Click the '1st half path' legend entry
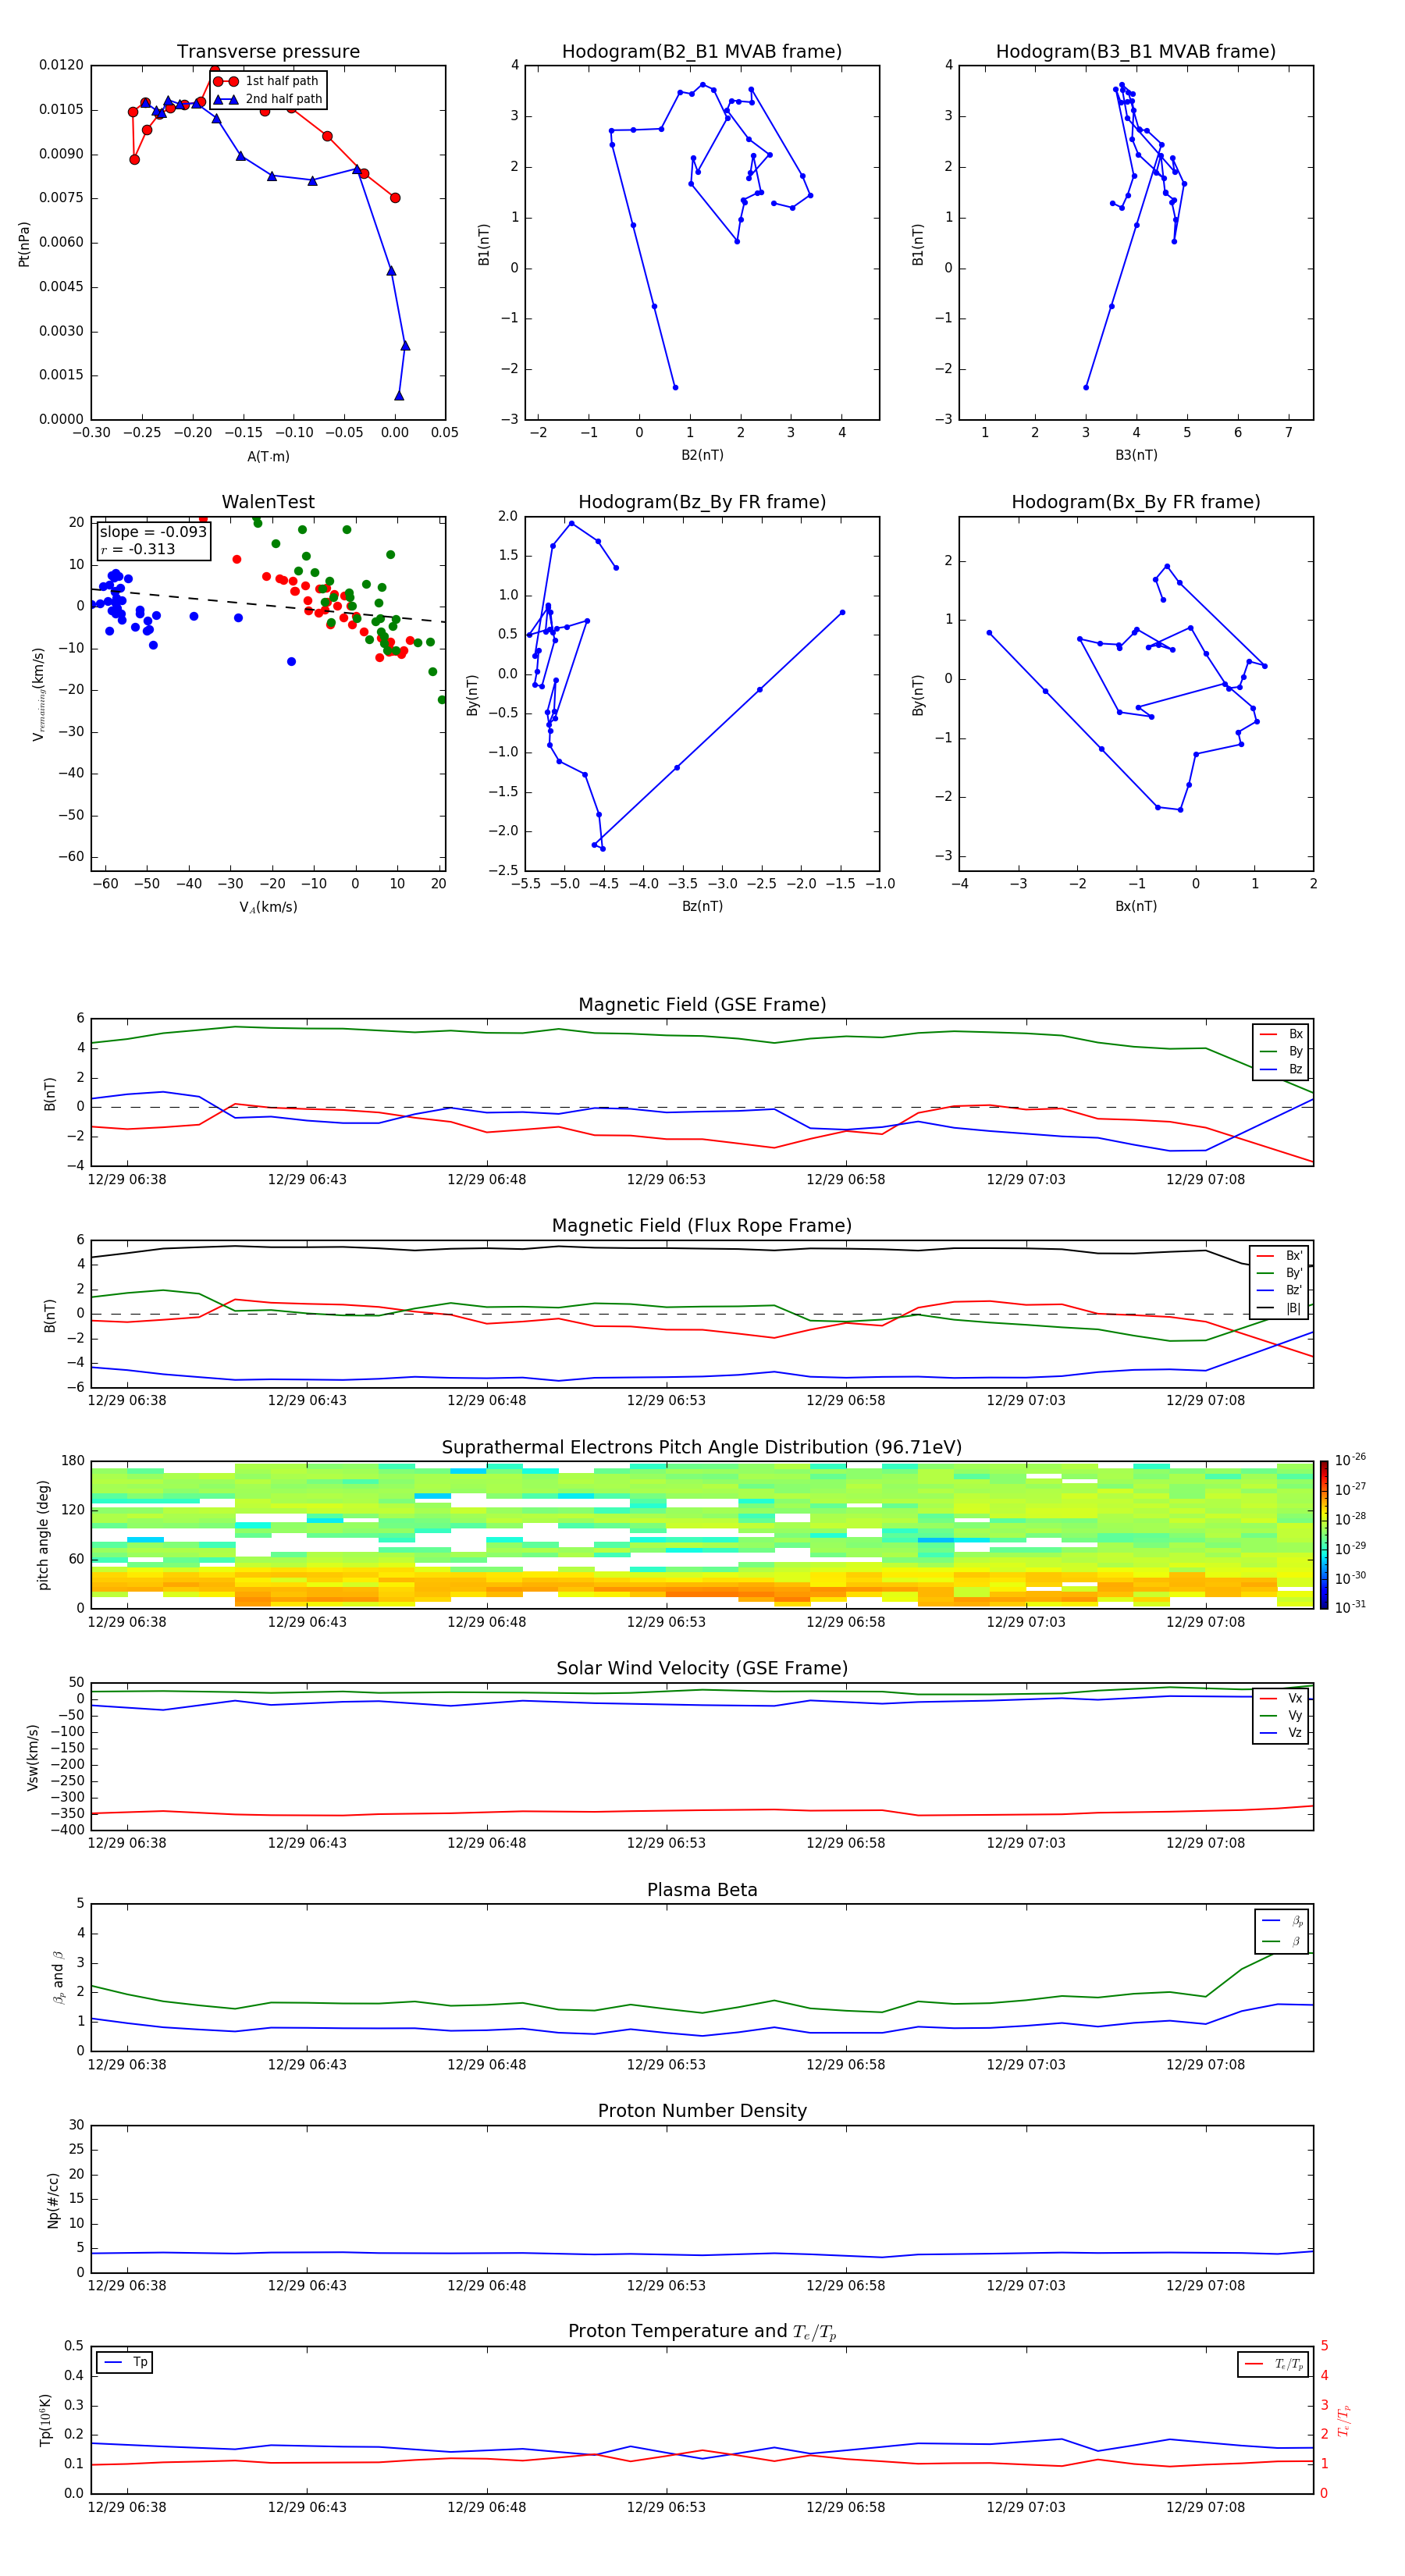1405x2576 pixels. click(267, 81)
